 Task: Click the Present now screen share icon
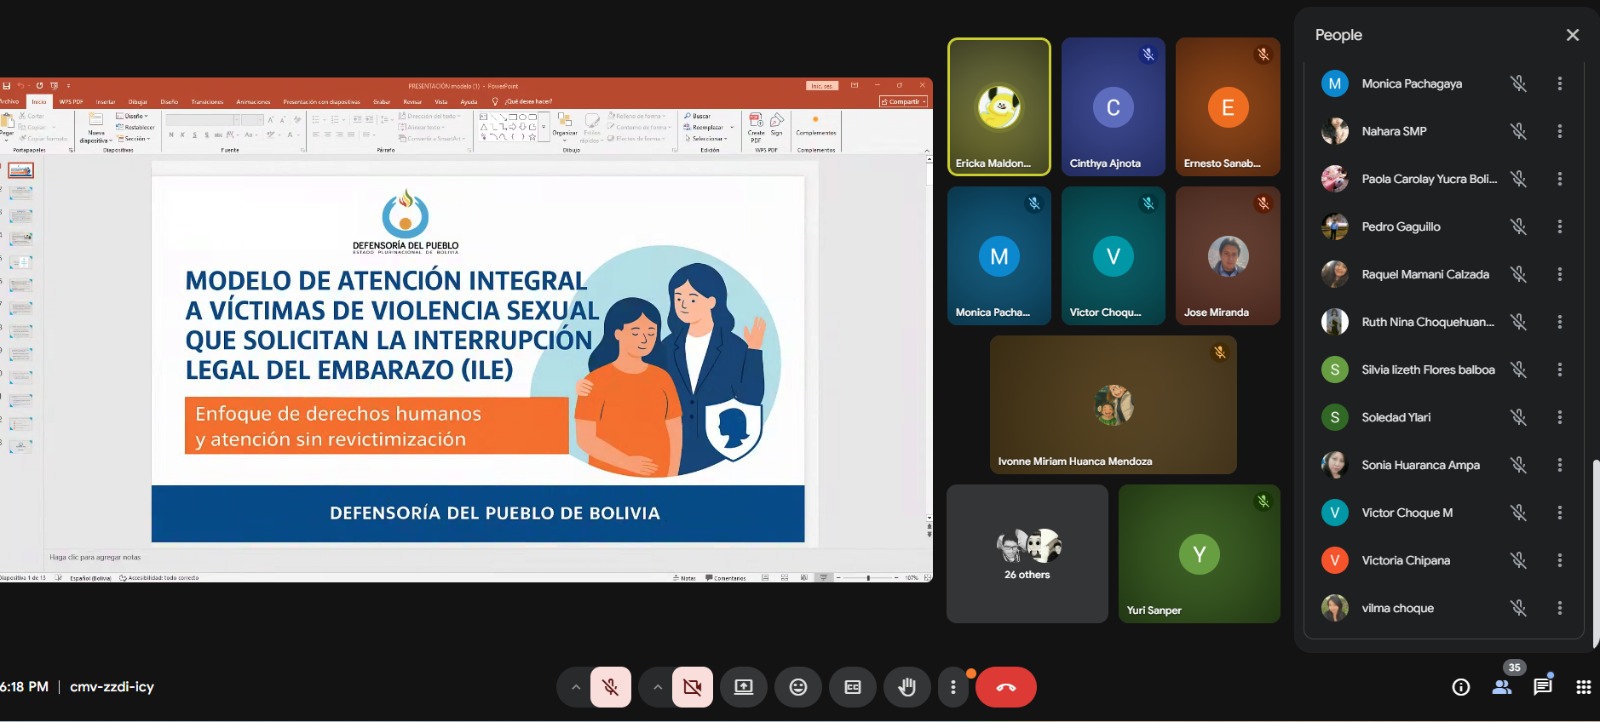point(743,687)
